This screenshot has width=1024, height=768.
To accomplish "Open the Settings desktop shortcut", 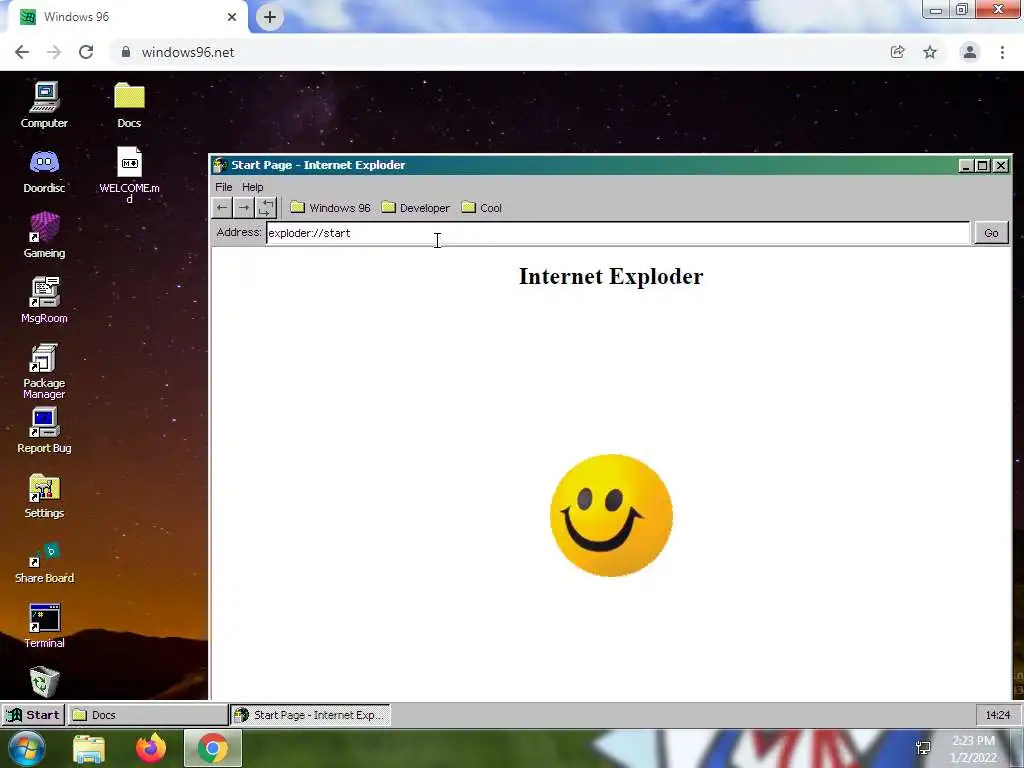I will pyautogui.click(x=44, y=496).
